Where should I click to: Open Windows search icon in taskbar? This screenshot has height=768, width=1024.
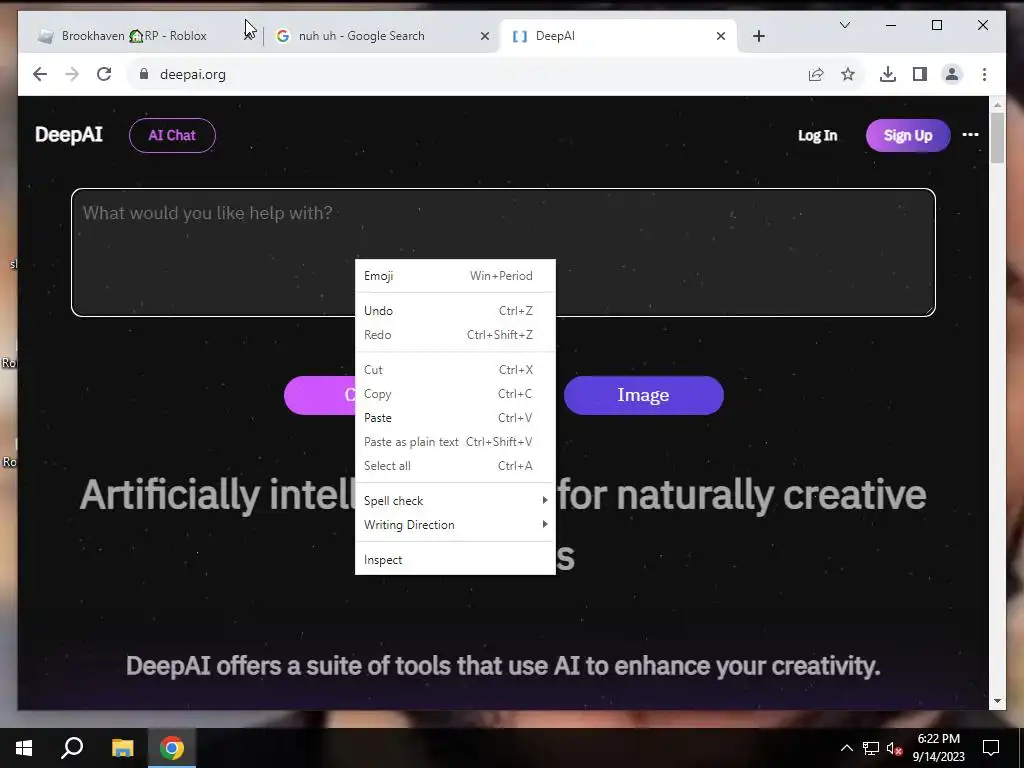72,748
